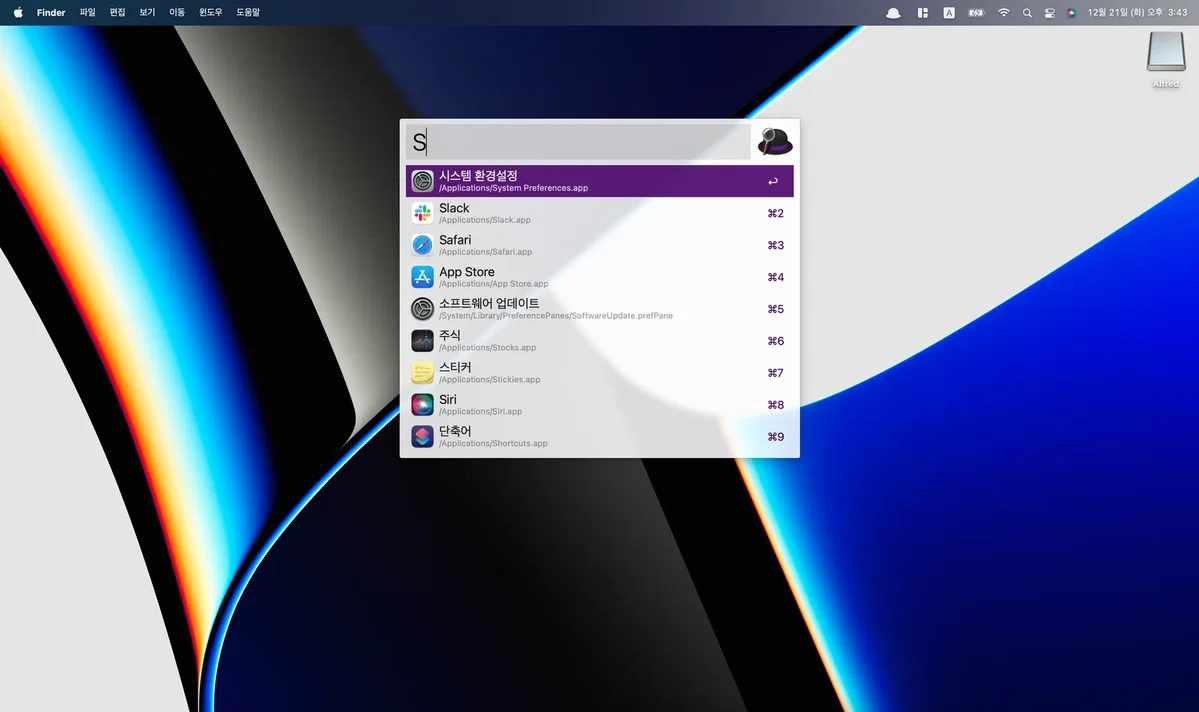Open the Apple menu
The image size is (1199, 712).
tap(18, 12)
